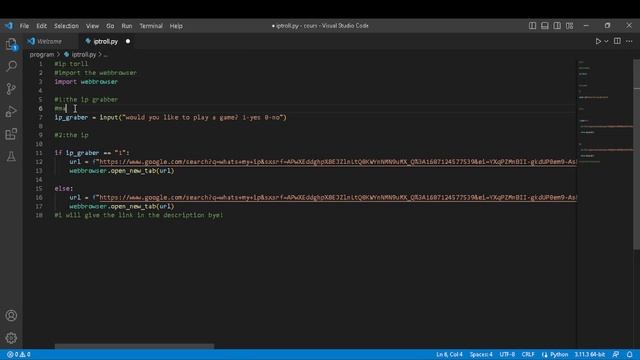Click 'webbrowser.open_new_tab(url)' on line 13
The height and width of the screenshot is (360, 640).
122,171
